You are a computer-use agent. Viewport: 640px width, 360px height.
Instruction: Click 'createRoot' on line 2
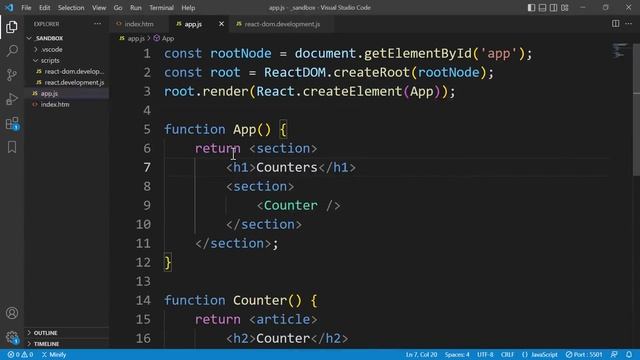coord(371,72)
